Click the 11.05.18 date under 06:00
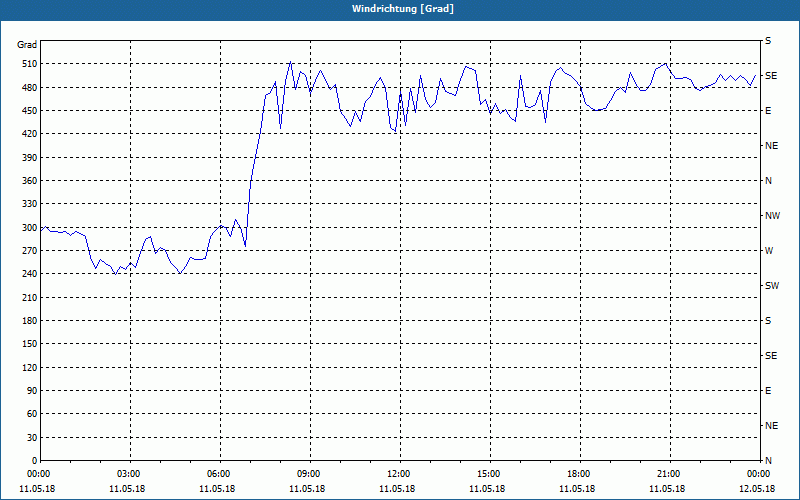This screenshot has height=500, width=800. [217, 489]
